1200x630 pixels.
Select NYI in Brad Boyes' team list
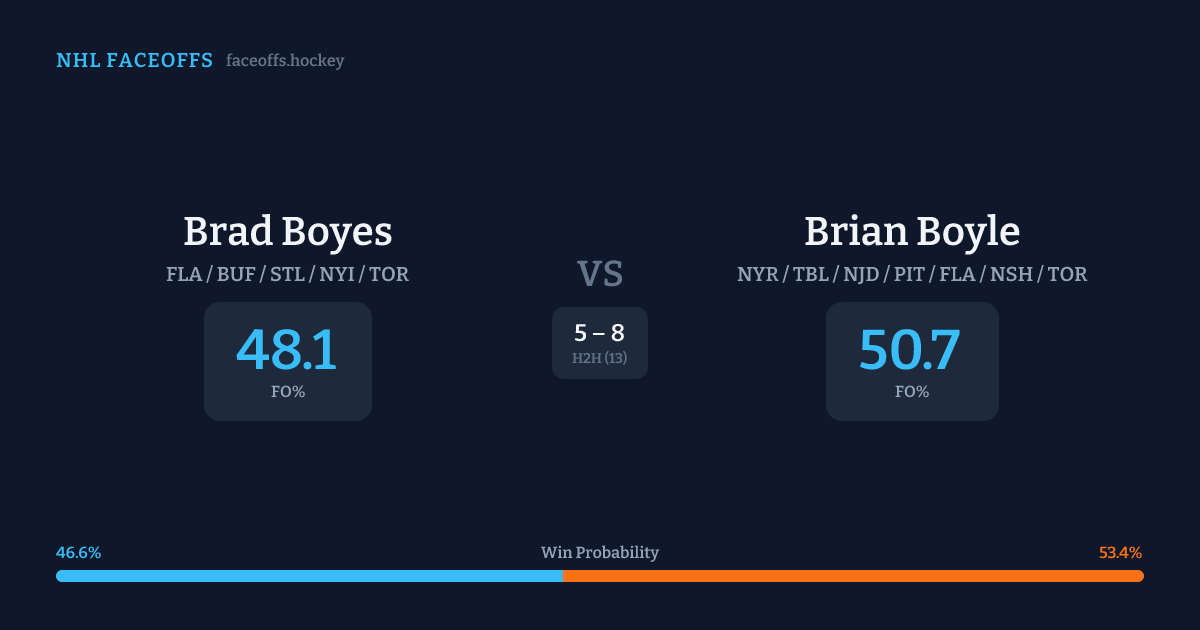click(339, 274)
